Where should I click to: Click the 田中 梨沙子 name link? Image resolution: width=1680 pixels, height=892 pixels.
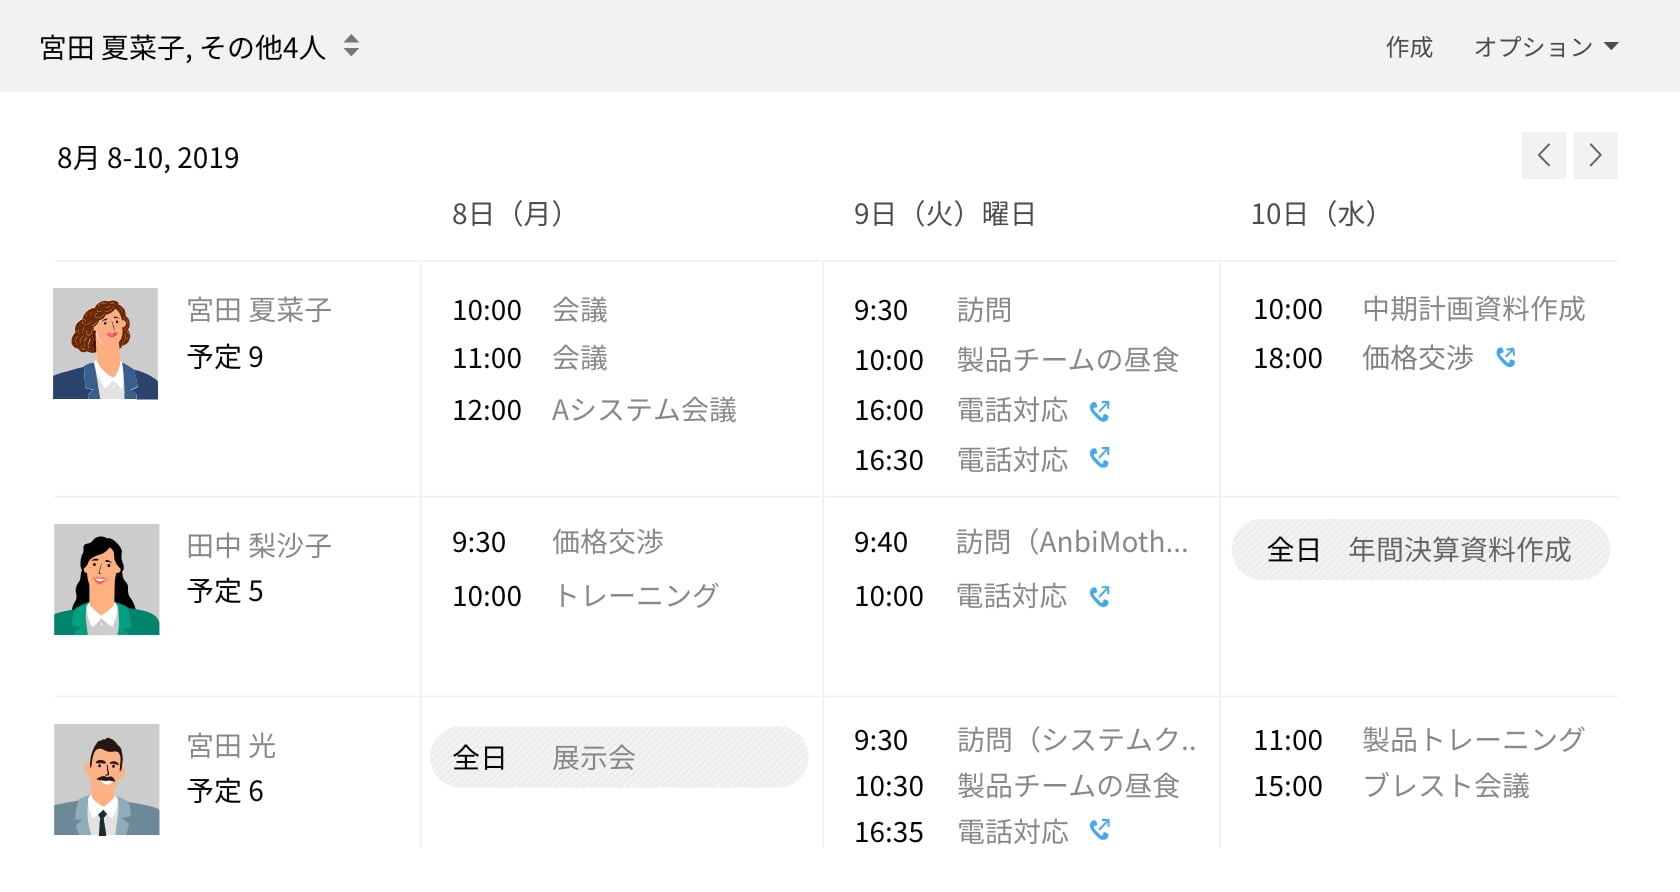259,546
